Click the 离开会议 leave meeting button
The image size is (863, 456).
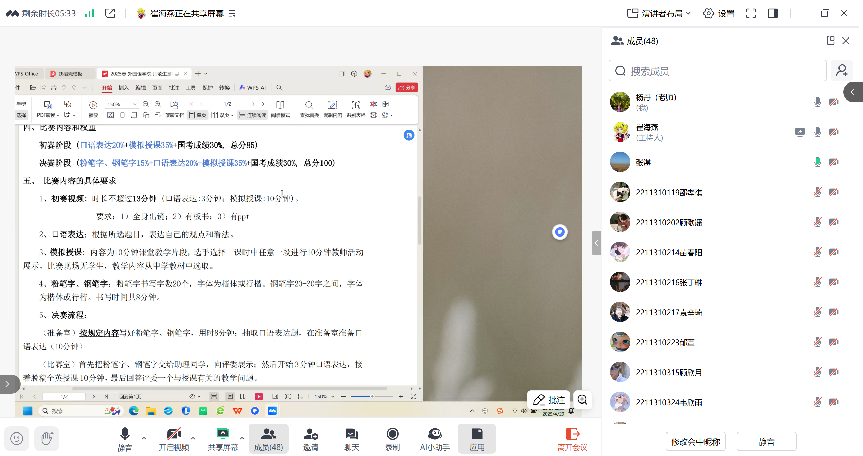pyautogui.click(x=572, y=437)
